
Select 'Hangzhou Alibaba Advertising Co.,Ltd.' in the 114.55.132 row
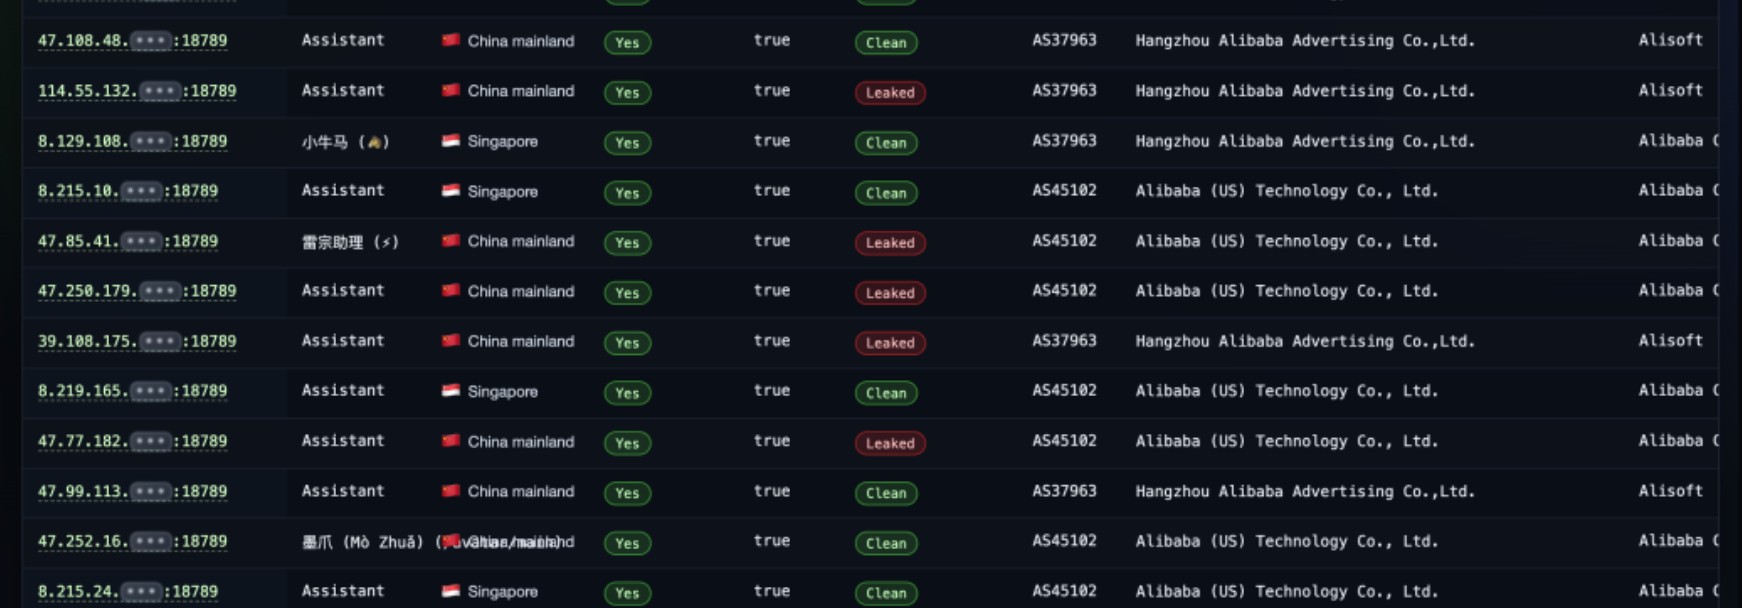pyautogui.click(x=1305, y=91)
